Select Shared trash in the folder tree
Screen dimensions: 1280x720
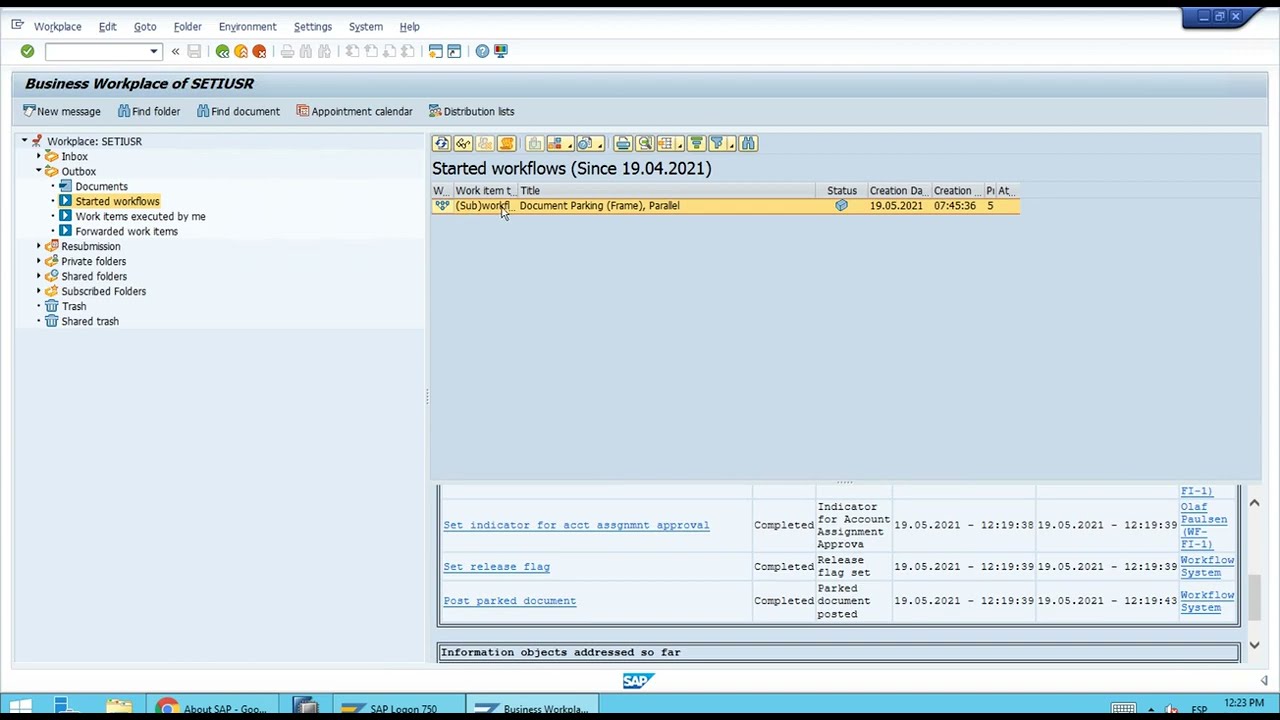pyautogui.click(x=89, y=321)
